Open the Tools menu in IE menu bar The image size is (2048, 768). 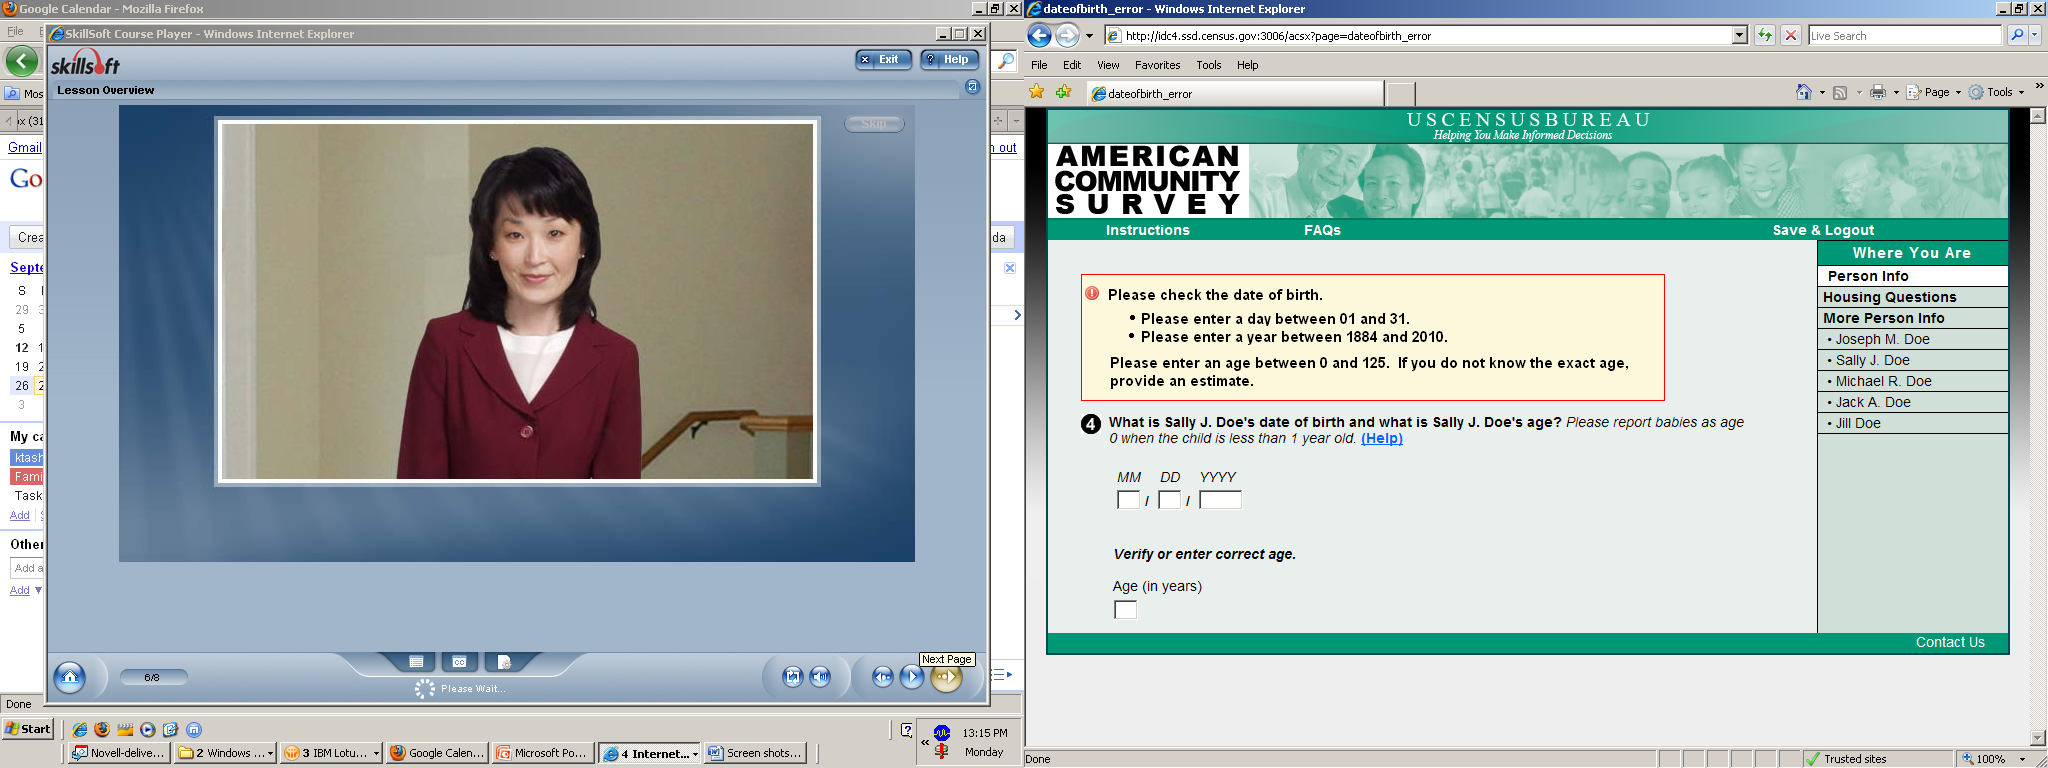(x=1208, y=65)
